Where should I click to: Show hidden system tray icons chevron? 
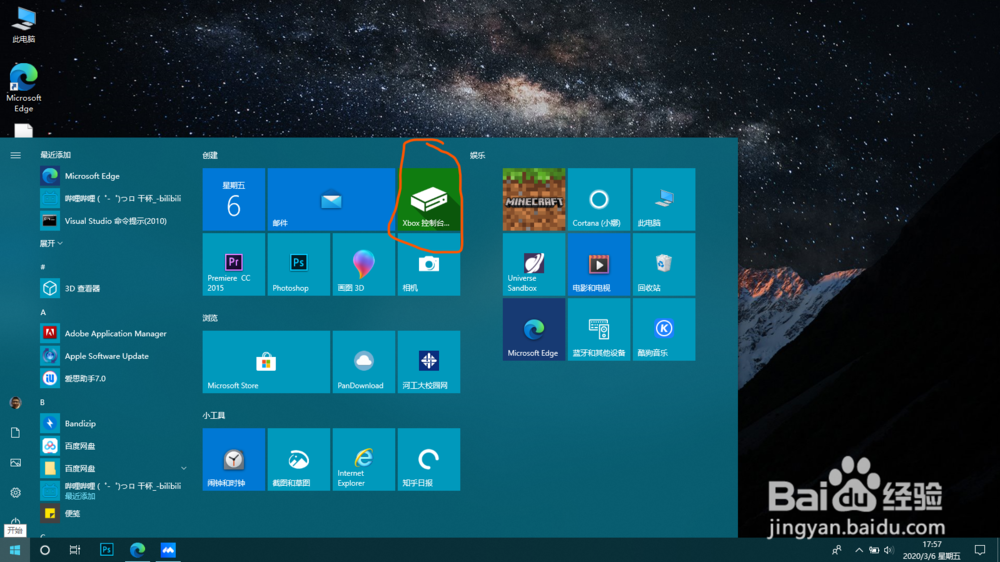pos(859,550)
